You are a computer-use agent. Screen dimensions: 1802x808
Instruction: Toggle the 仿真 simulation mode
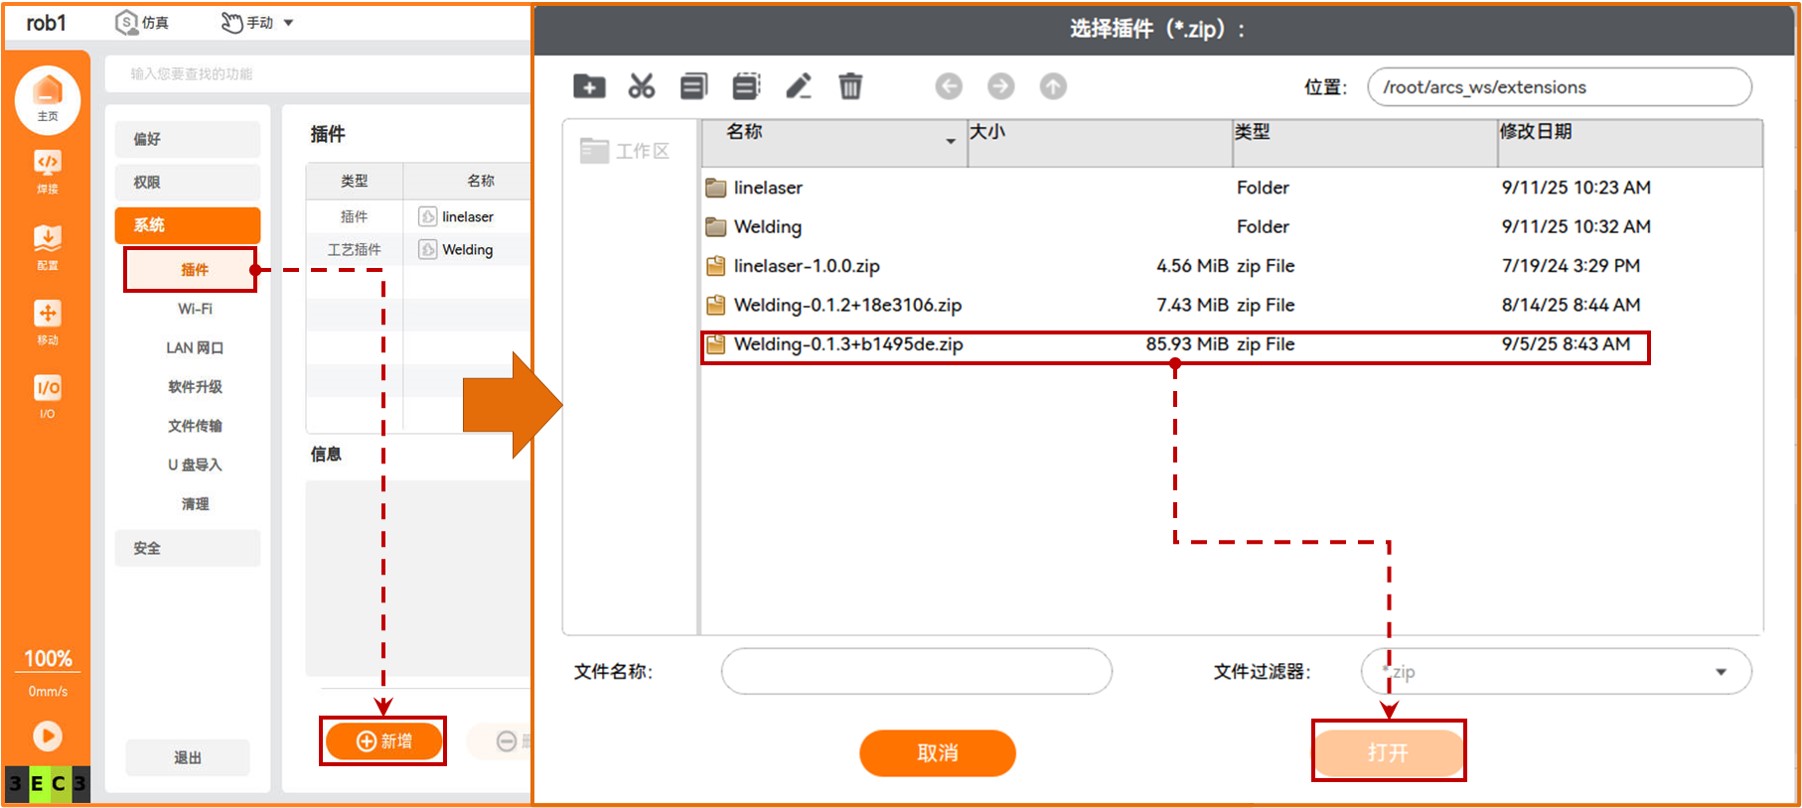[142, 22]
